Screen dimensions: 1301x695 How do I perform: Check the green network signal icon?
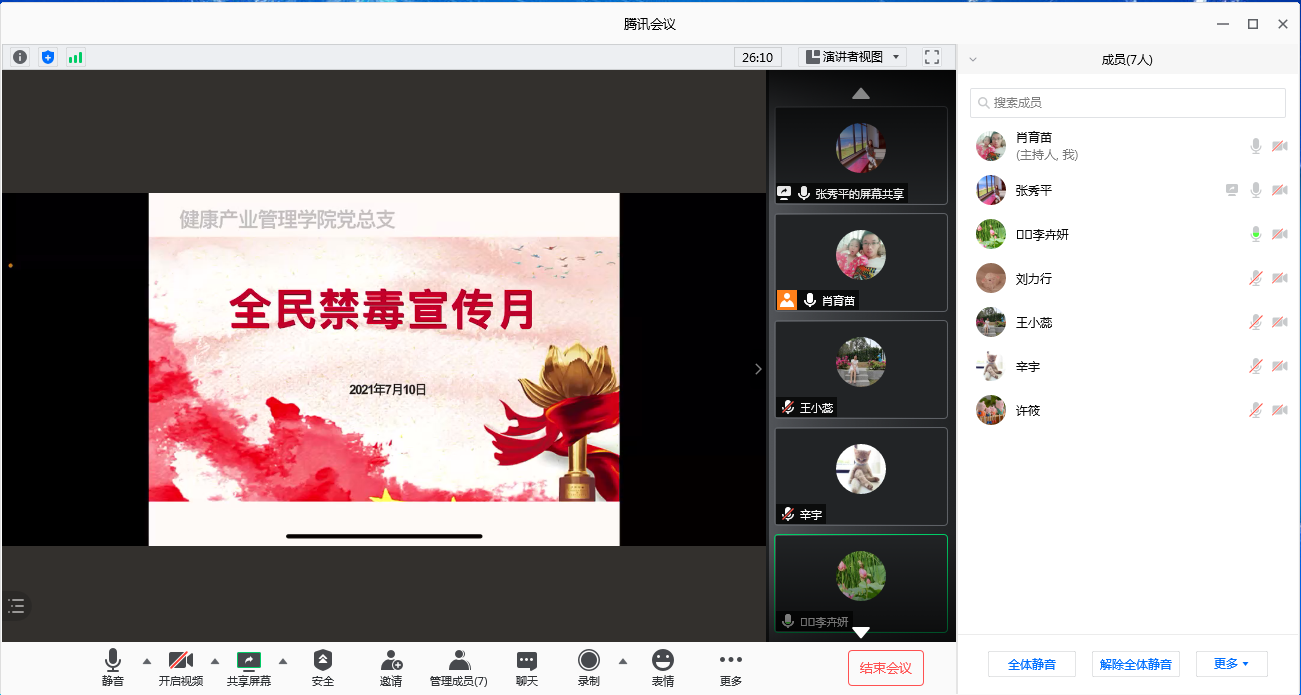click(x=75, y=57)
